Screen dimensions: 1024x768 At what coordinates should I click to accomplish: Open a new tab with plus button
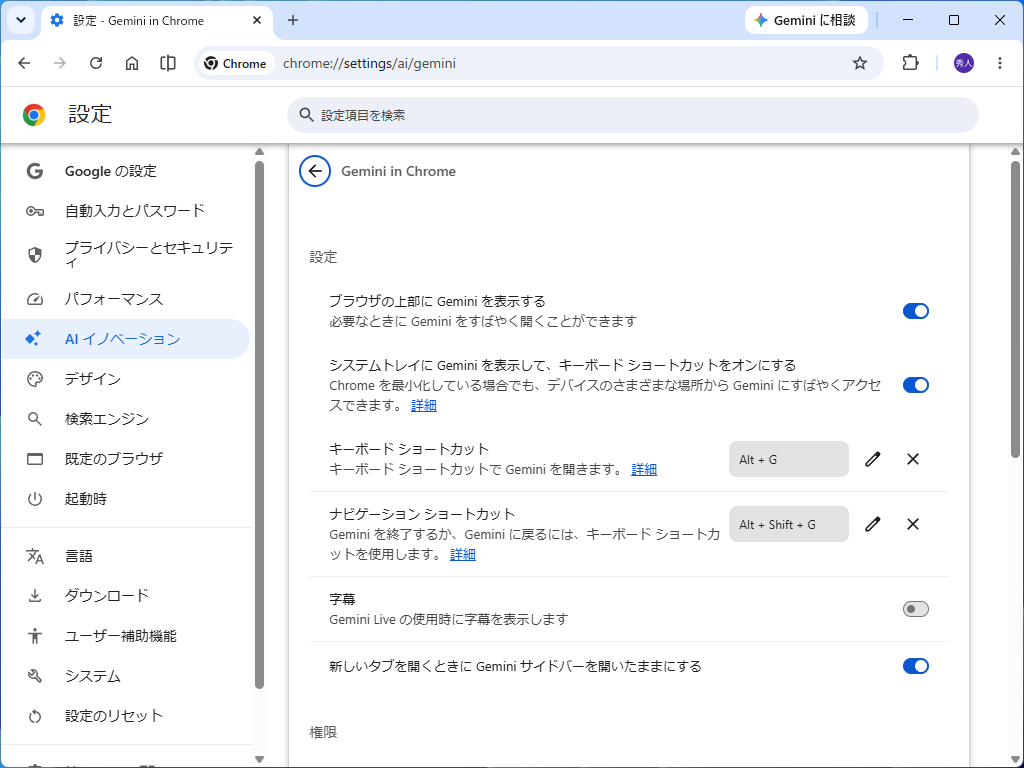(293, 20)
